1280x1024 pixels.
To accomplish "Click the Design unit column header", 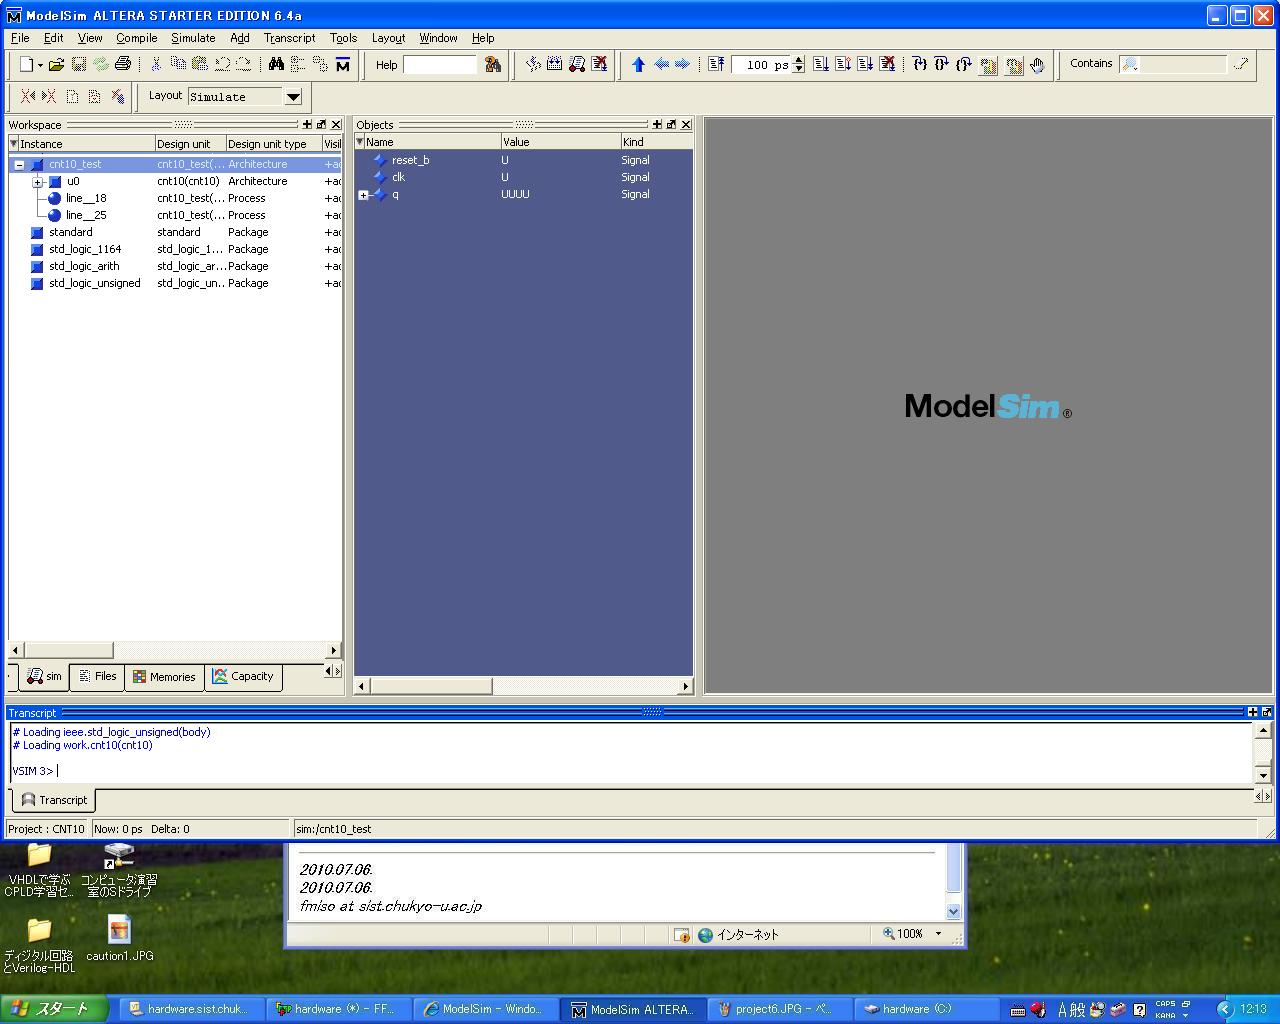I will (x=190, y=144).
